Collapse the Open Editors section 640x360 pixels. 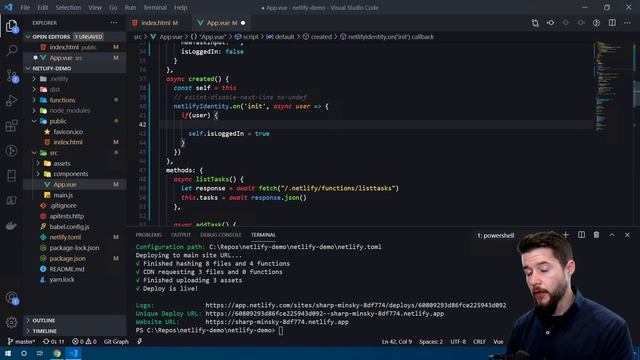[75, 37]
